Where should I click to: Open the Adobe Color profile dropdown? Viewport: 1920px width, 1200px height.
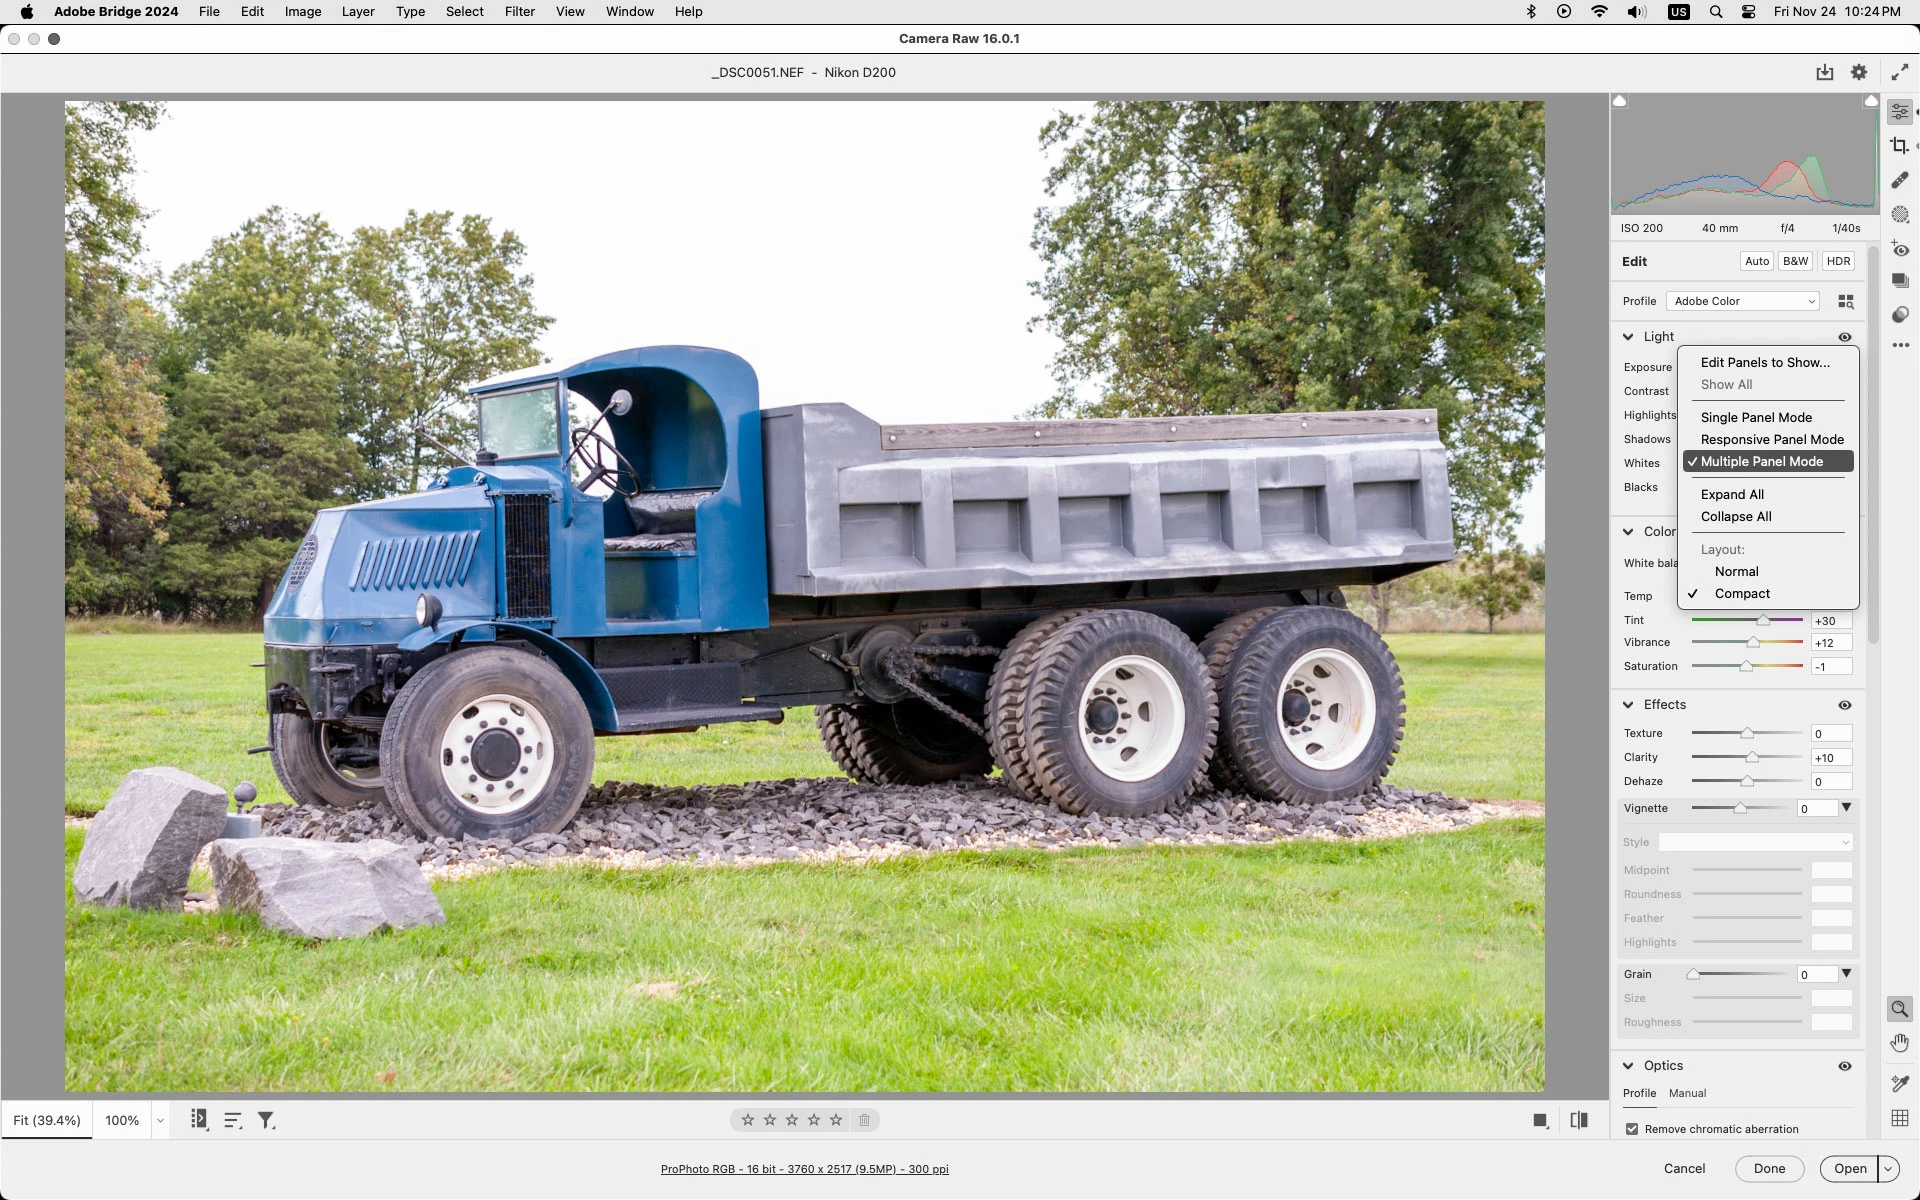click(1743, 301)
